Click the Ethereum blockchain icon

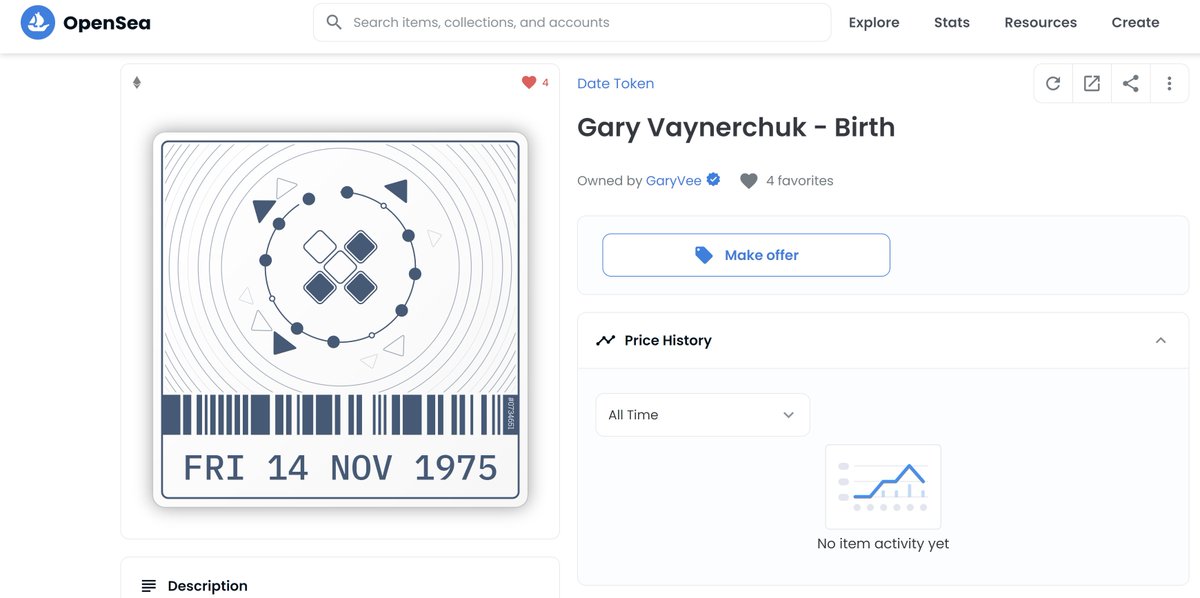pos(137,83)
